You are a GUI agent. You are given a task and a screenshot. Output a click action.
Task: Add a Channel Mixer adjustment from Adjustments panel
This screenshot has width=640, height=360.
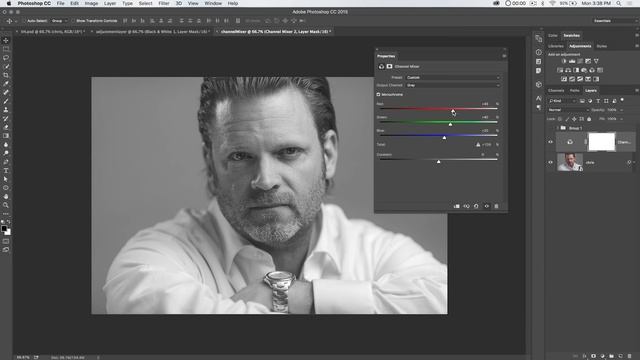point(592,70)
